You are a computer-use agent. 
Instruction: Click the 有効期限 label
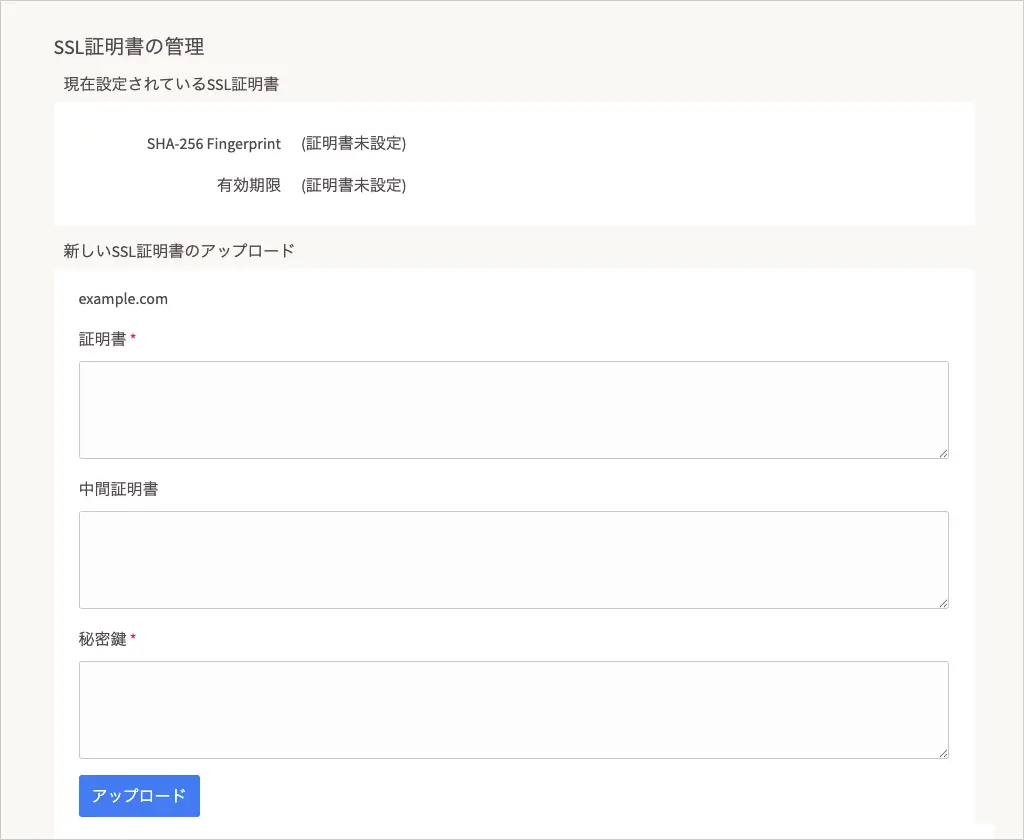(249, 186)
